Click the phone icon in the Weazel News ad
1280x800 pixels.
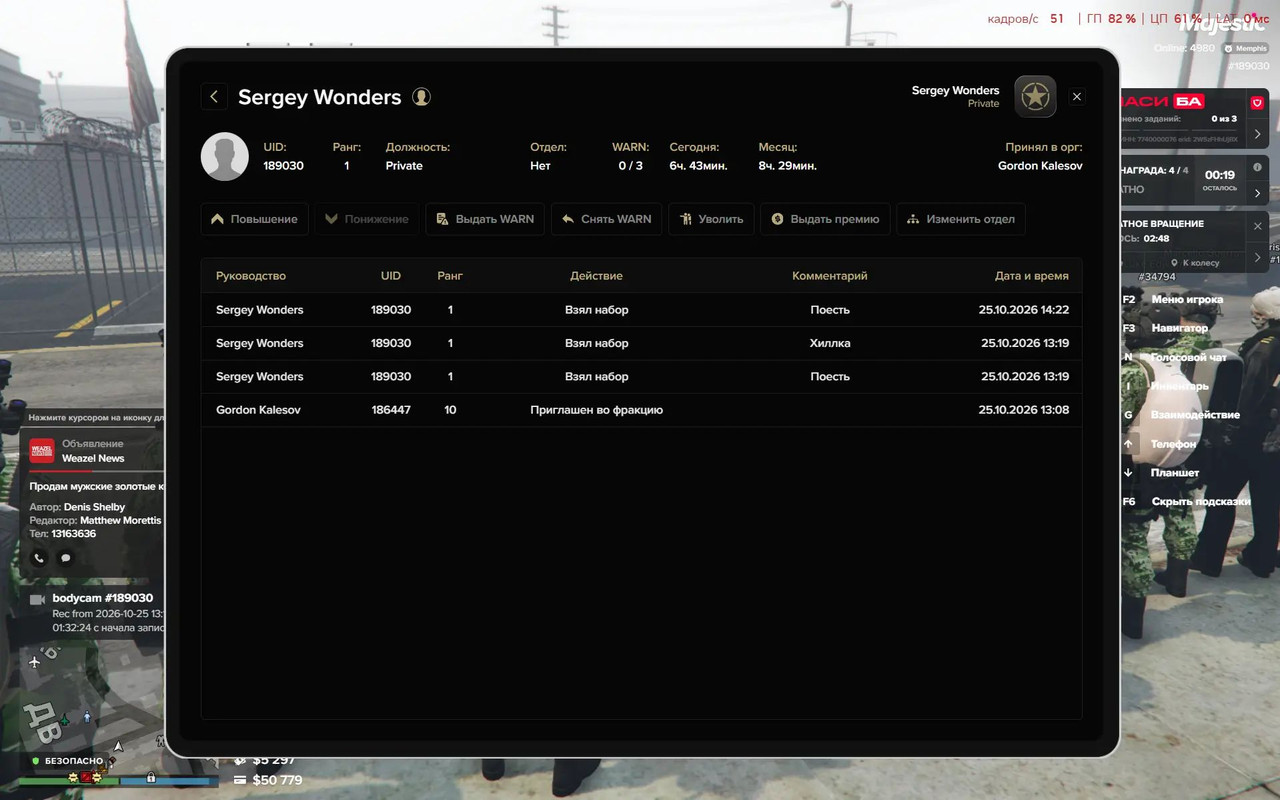pos(39,558)
